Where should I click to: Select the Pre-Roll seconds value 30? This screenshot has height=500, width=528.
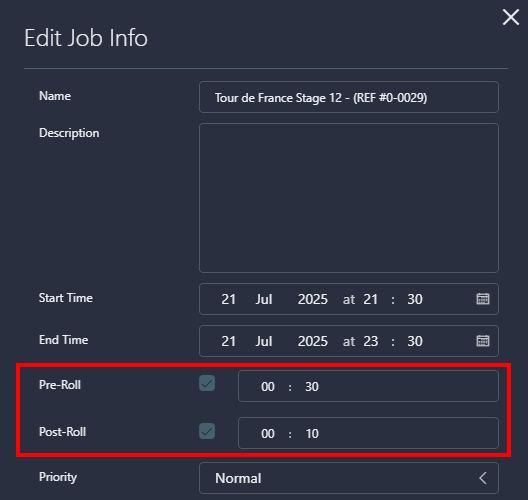[312, 387]
